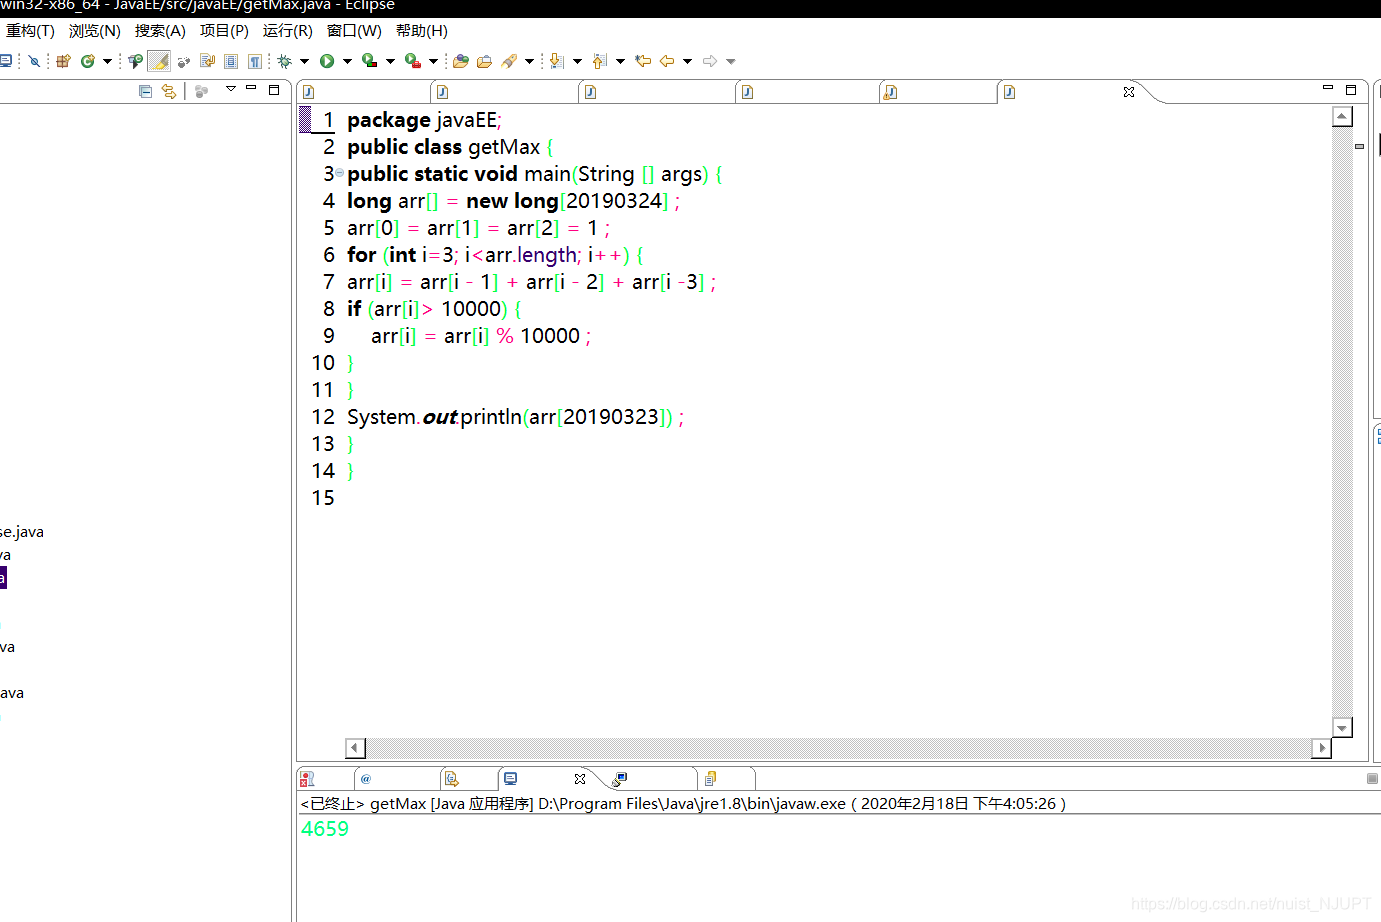Image resolution: width=1381 pixels, height=922 pixels.
Task: Click the Next Annotation icon
Action: coord(557,61)
